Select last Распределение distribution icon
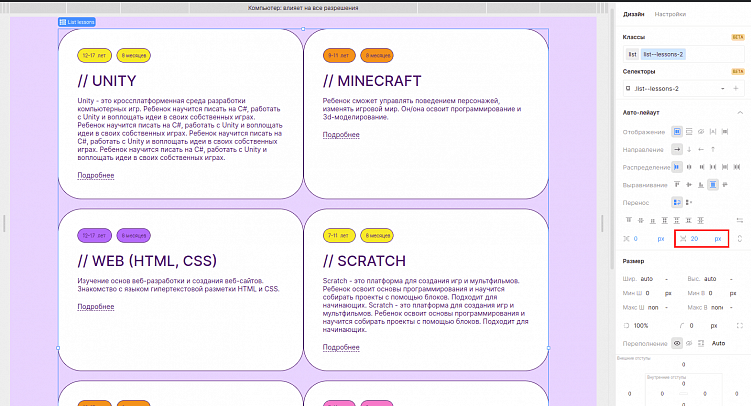The image size is (751, 406). coord(737,167)
